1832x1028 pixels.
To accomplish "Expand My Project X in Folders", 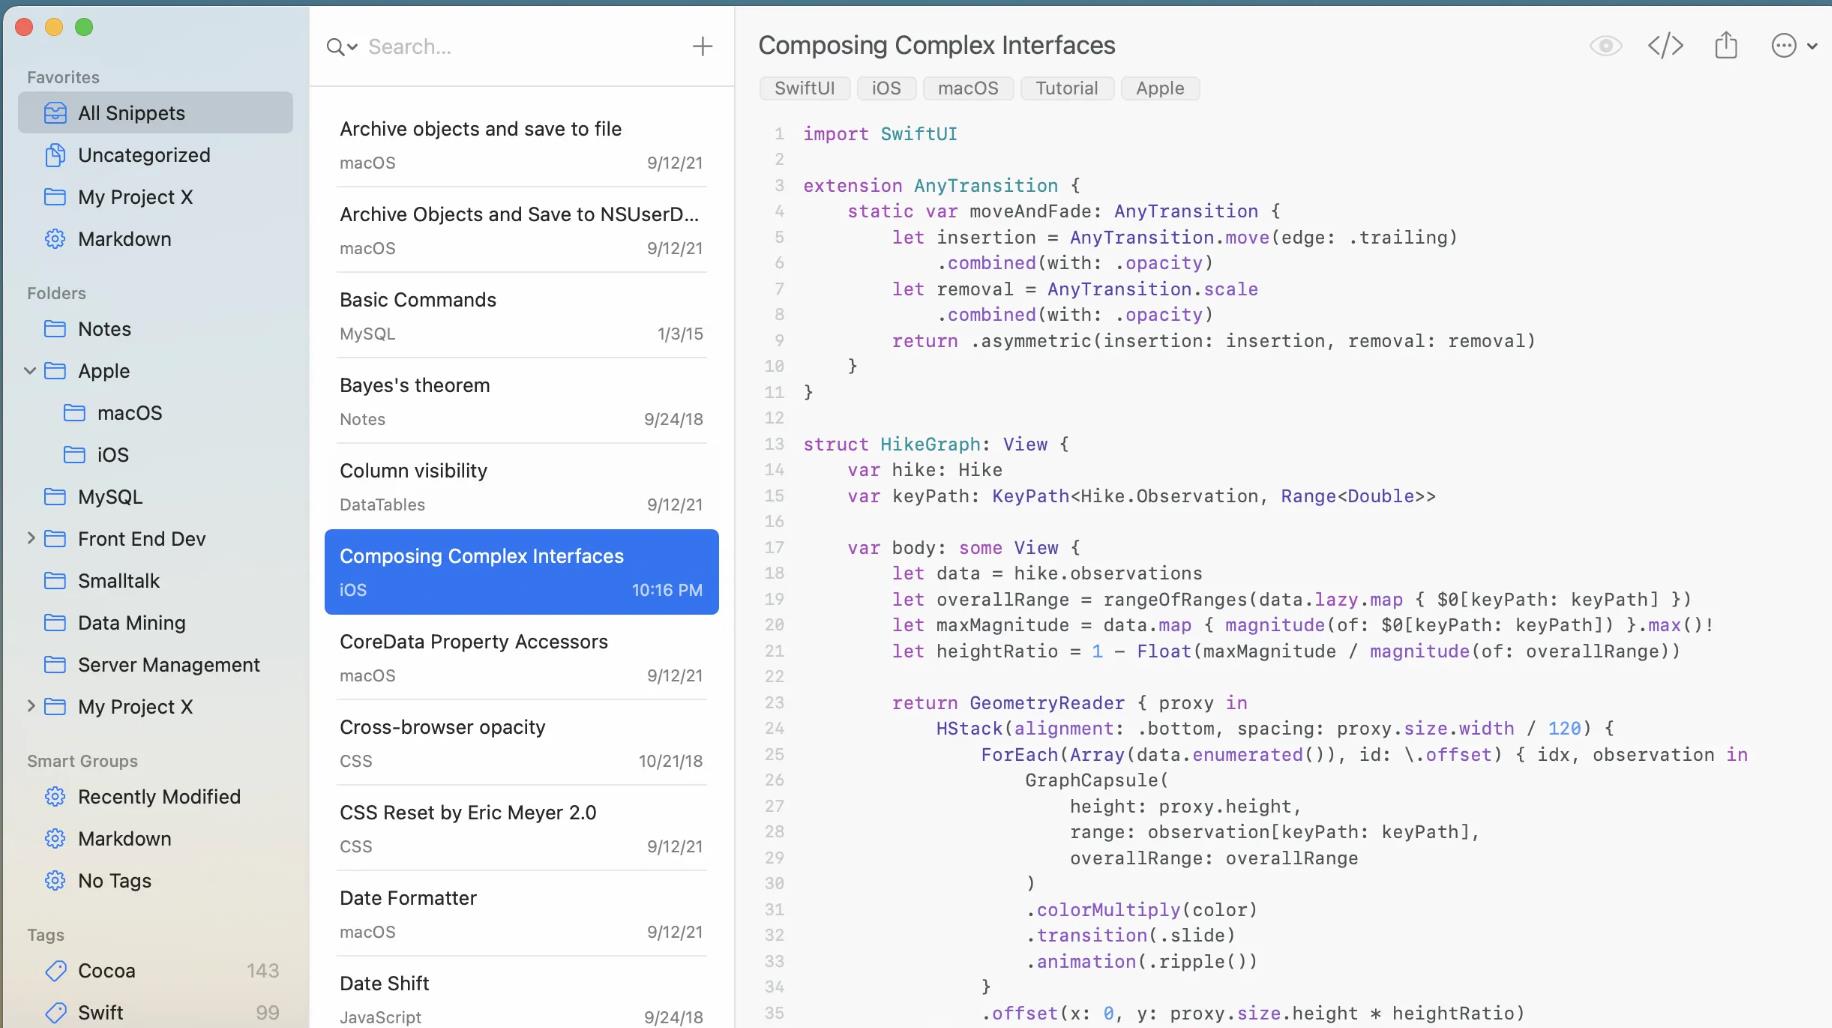I will coord(30,707).
